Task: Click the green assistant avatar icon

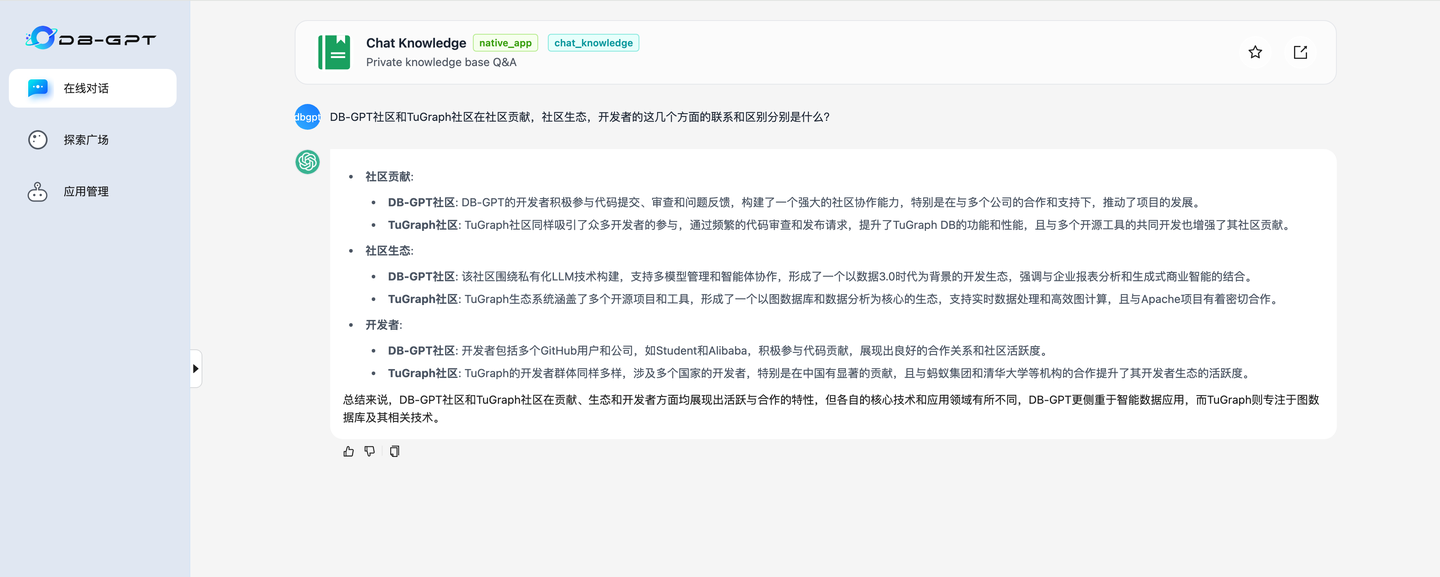Action: click(x=307, y=162)
